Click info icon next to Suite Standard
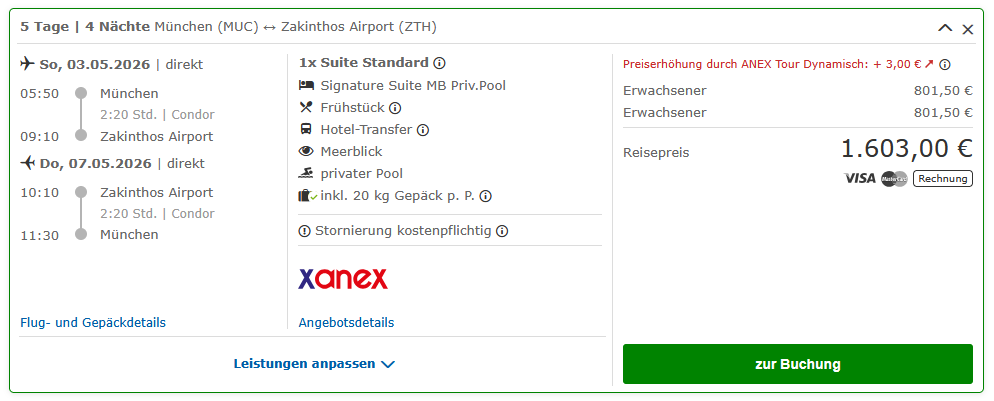994x401 pixels. (x=440, y=63)
